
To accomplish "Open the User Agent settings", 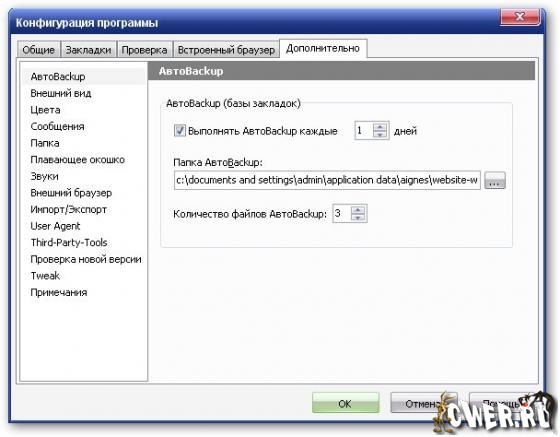I will (x=55, y=226).
